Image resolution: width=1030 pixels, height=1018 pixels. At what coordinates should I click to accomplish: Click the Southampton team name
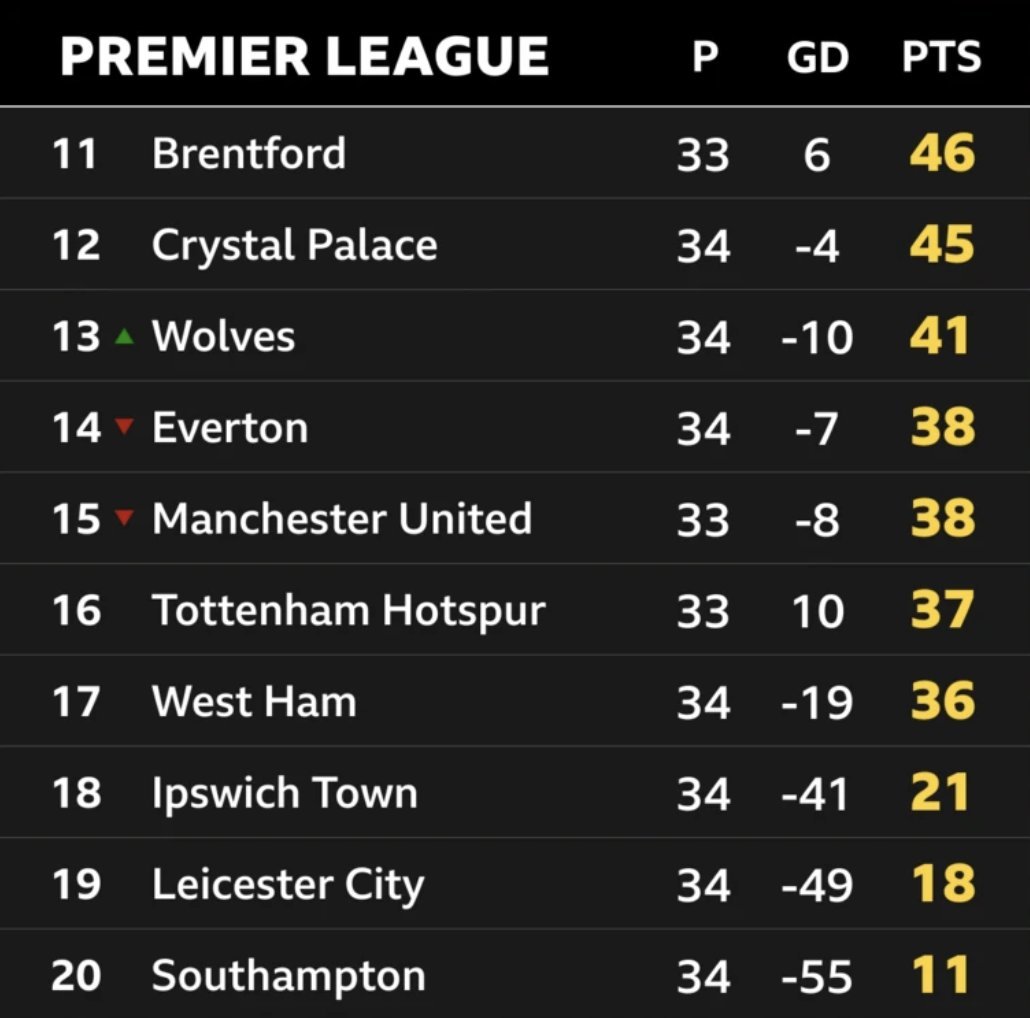(289, 977)
